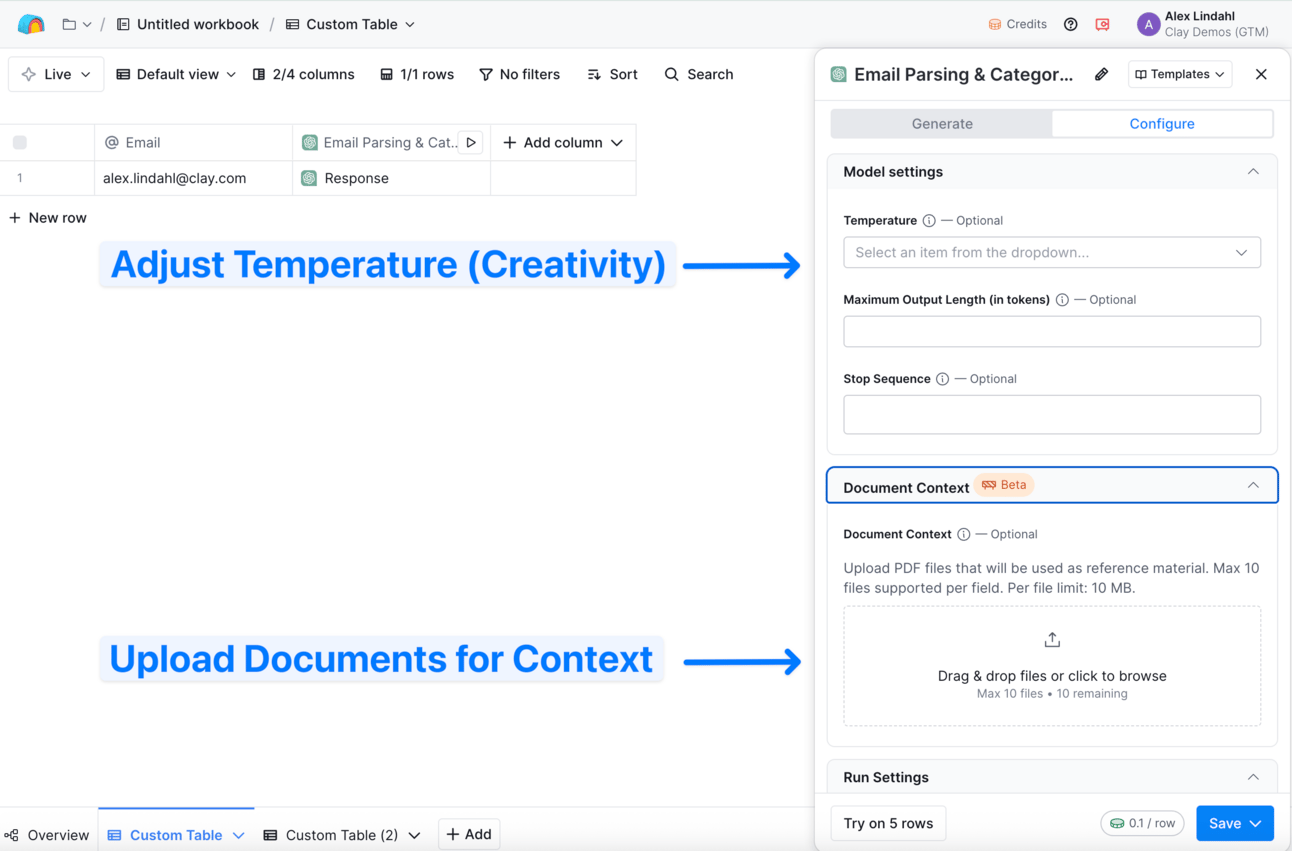Add a New row to the table
The image size is (1292, 851).
click(x=48, y=218)
